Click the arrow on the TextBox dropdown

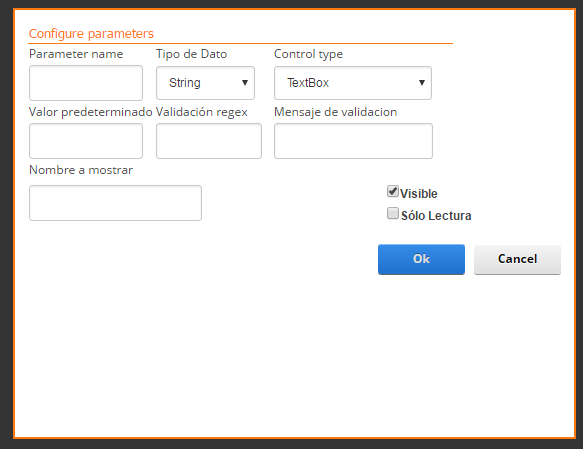pos(422,83)
